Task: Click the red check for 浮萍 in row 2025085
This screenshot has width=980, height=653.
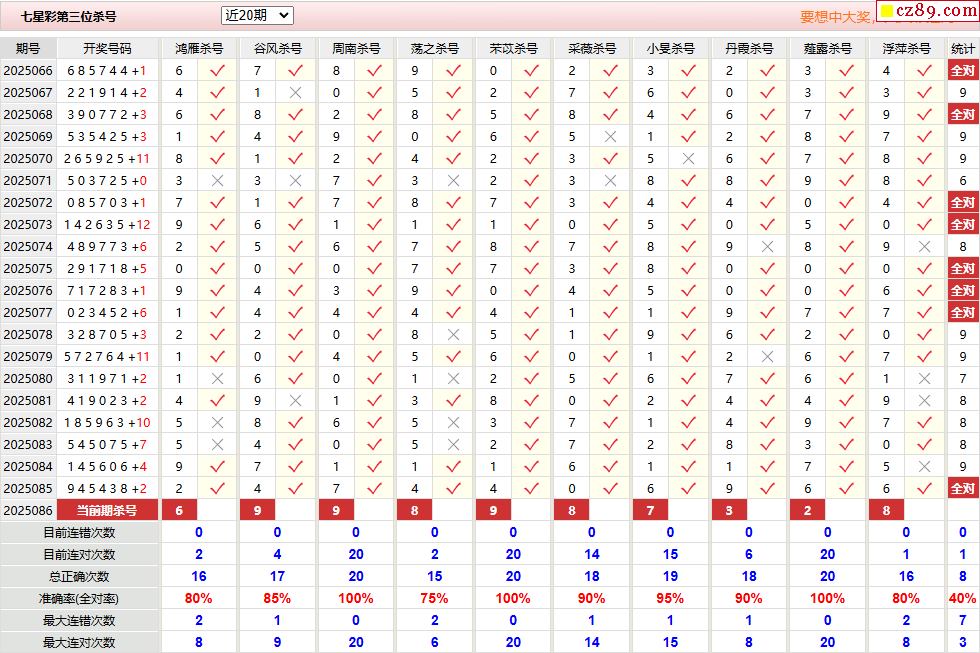Action: (x=924, y=489)
